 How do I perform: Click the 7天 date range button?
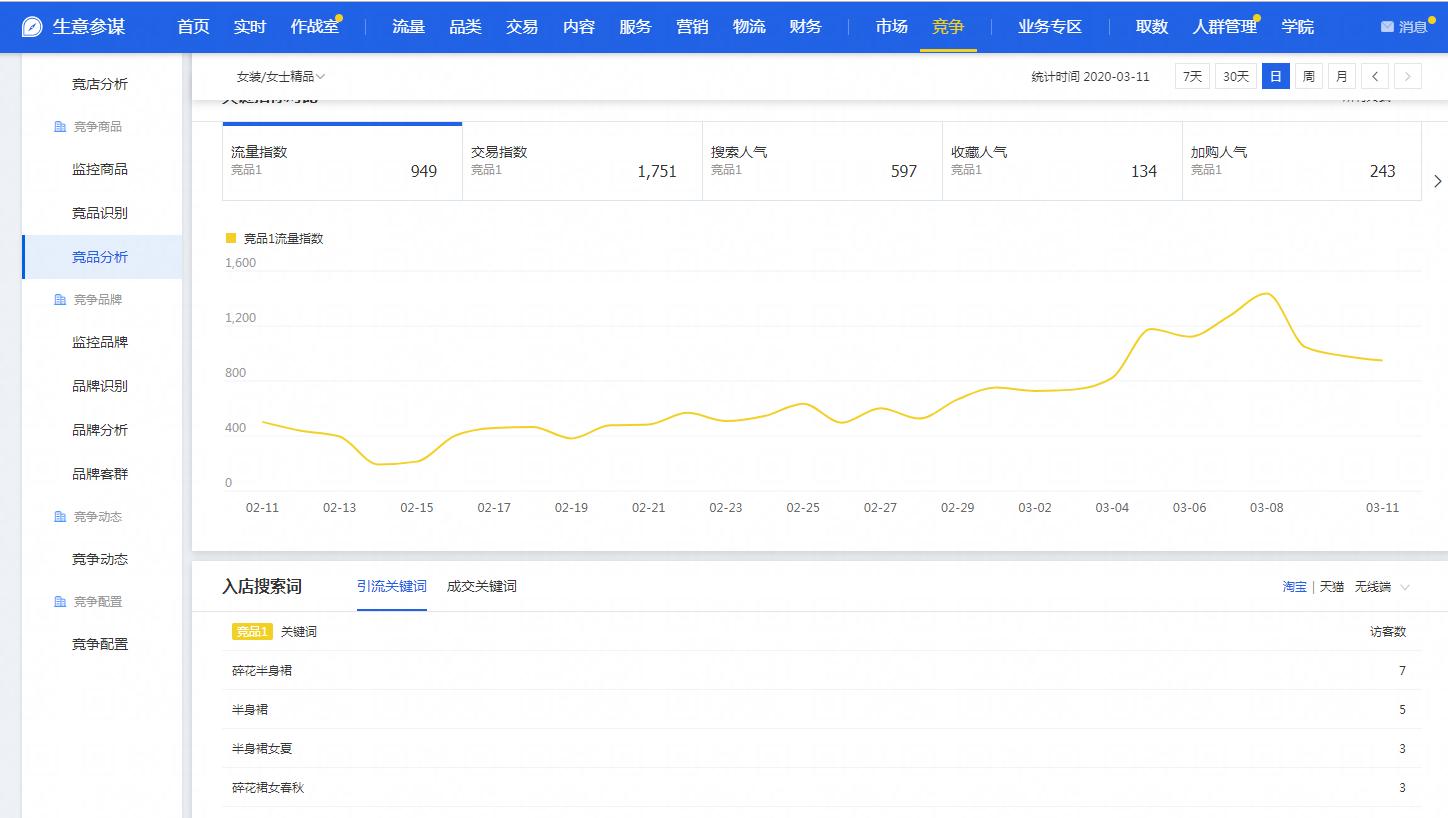click(1191, 75)
